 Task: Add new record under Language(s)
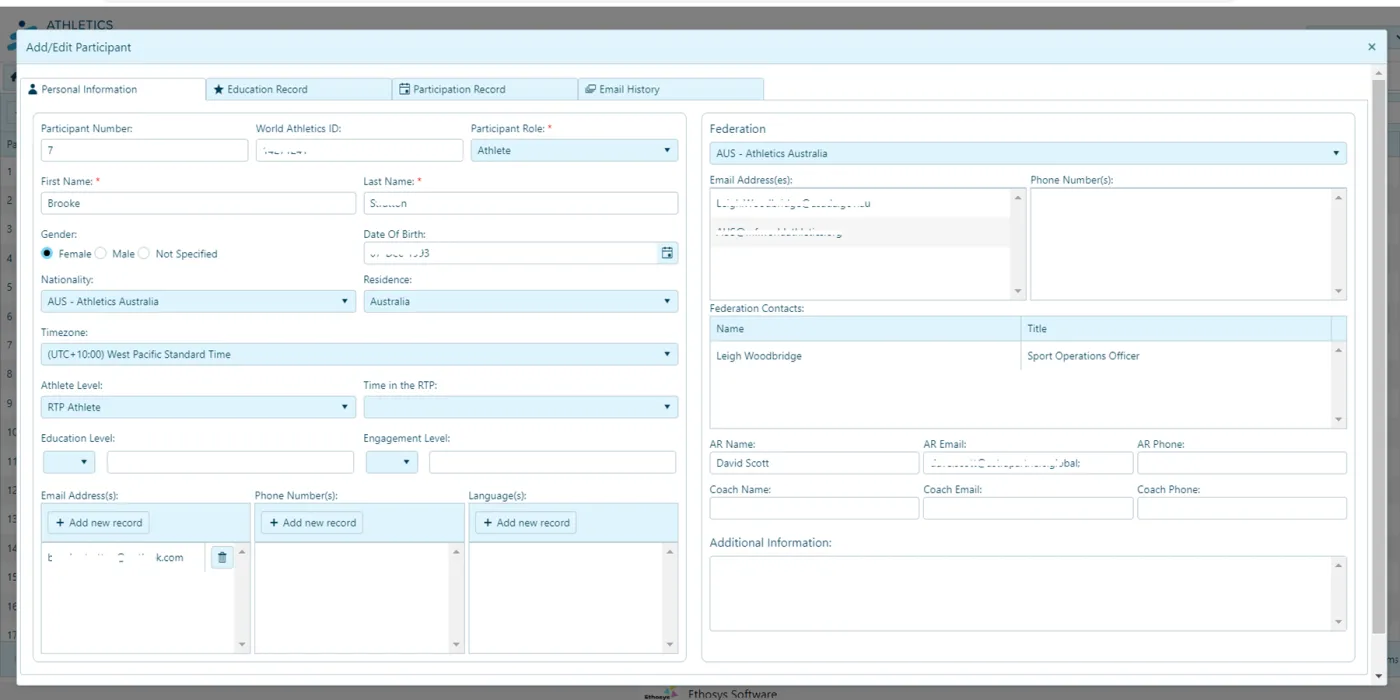tap(526, 523)
